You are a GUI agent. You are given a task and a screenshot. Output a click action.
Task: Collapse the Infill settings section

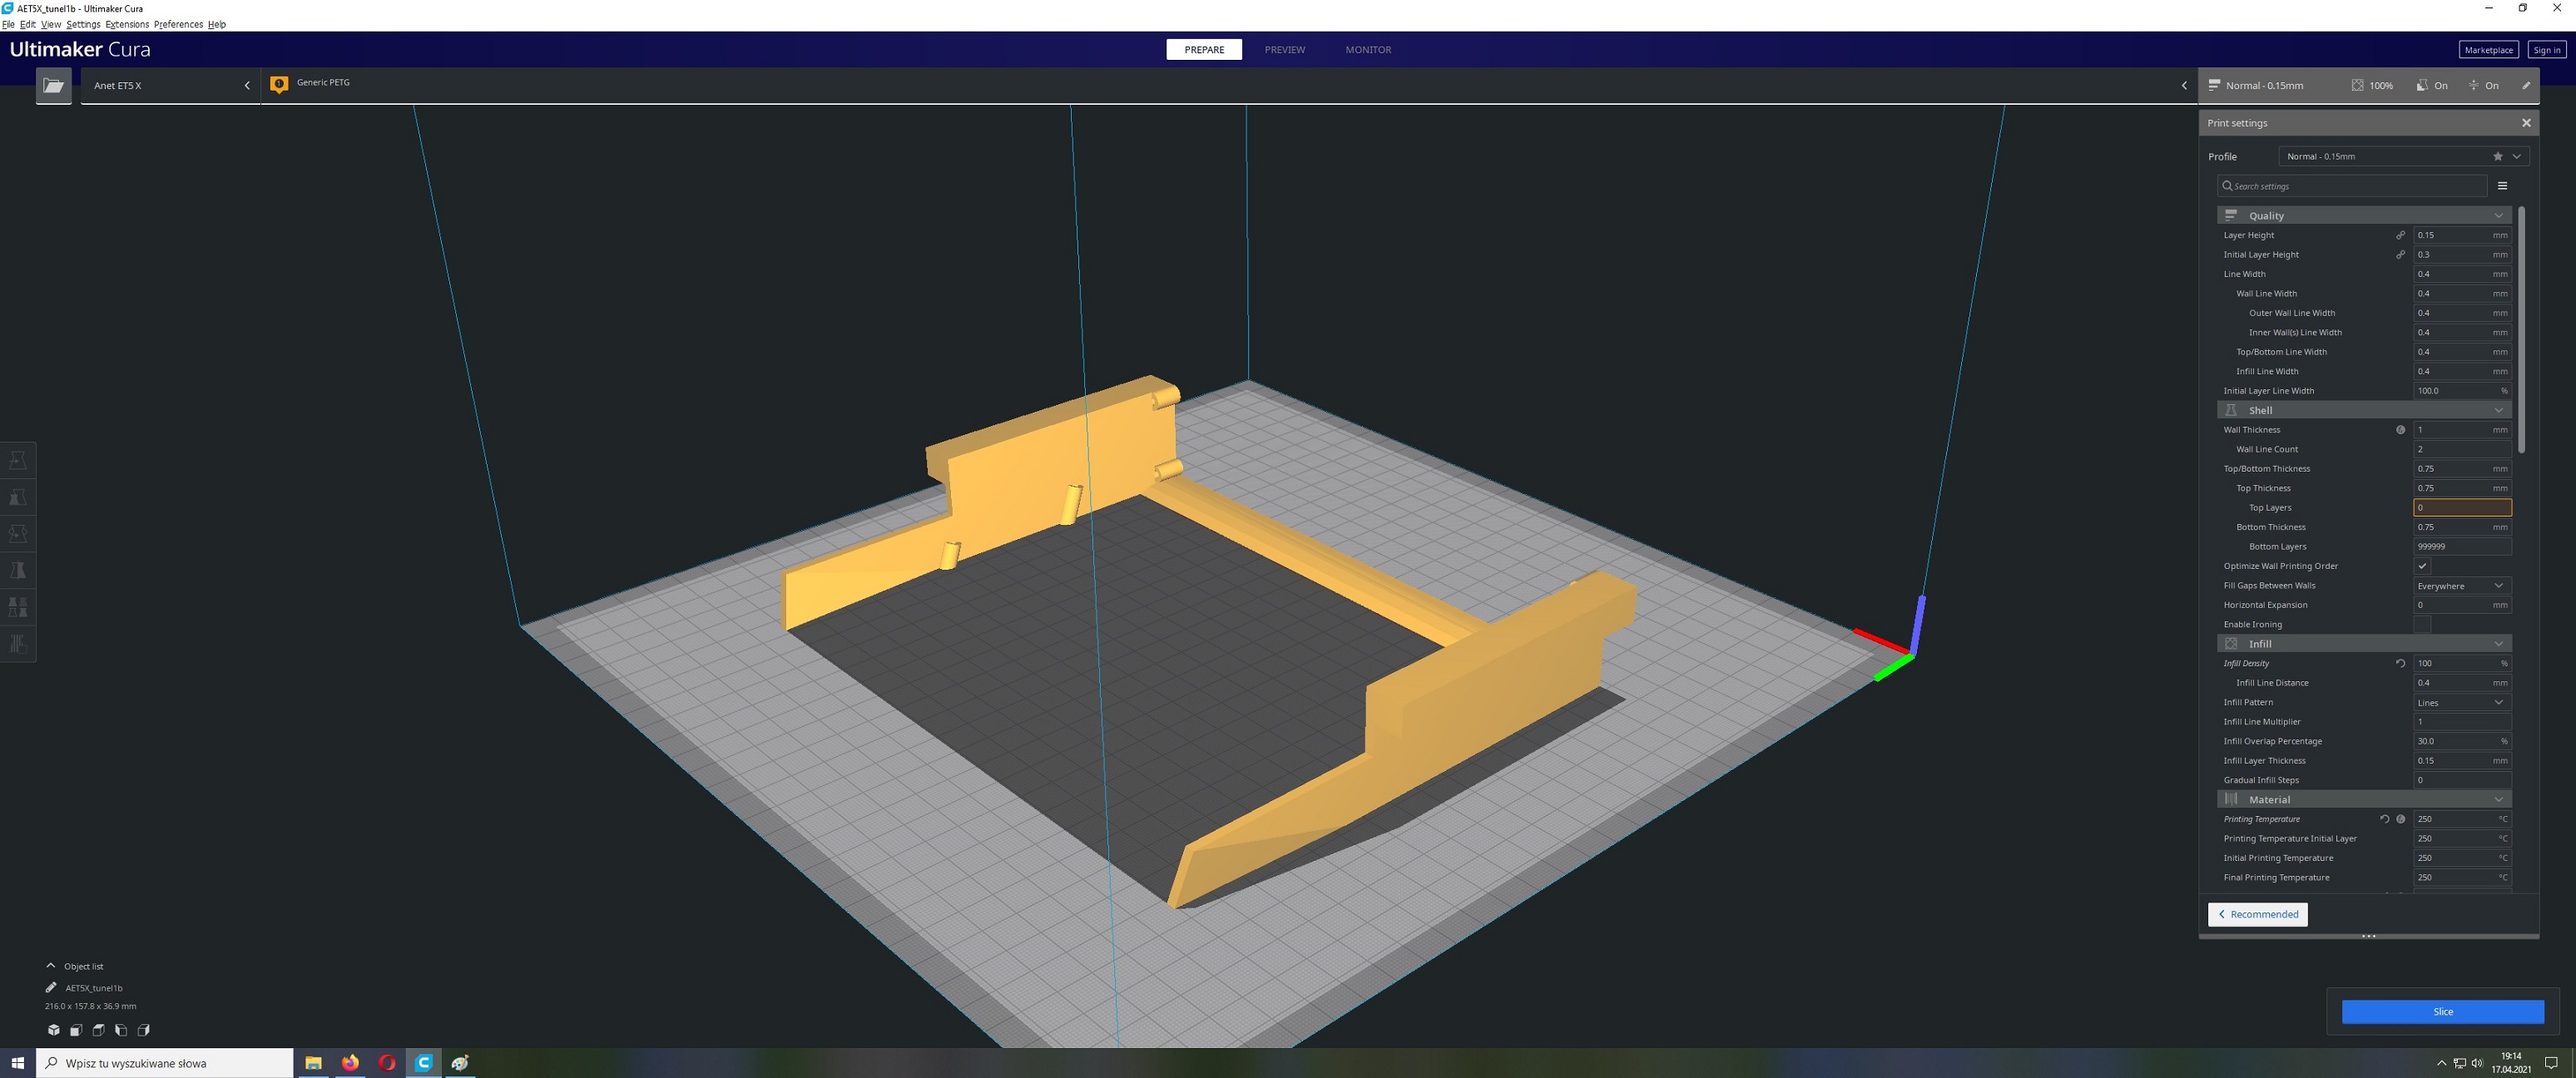pyautogui.click(x=2363, y=644)
